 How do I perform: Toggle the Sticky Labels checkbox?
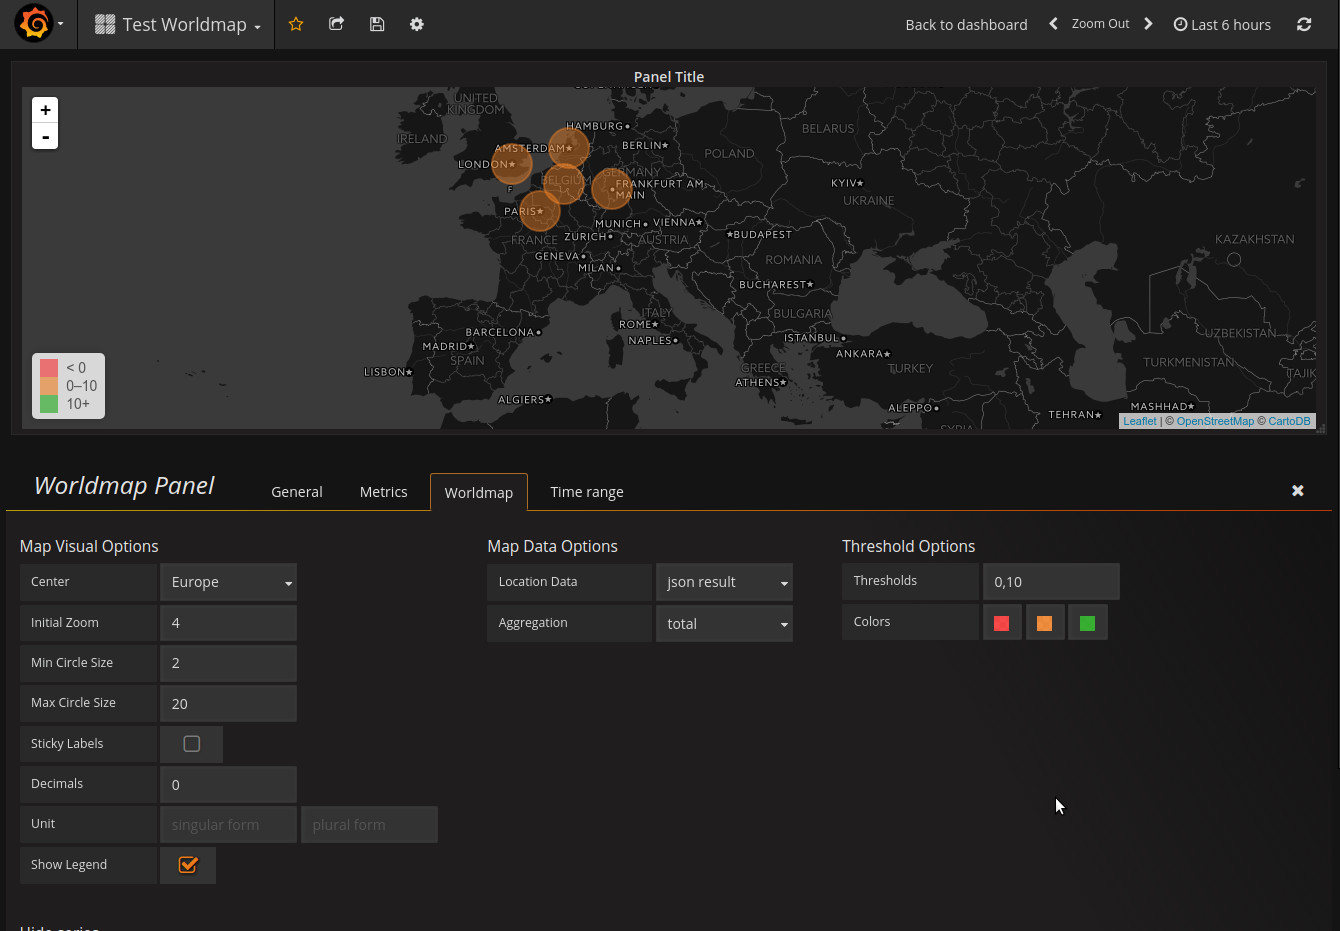tap(192, 744)
